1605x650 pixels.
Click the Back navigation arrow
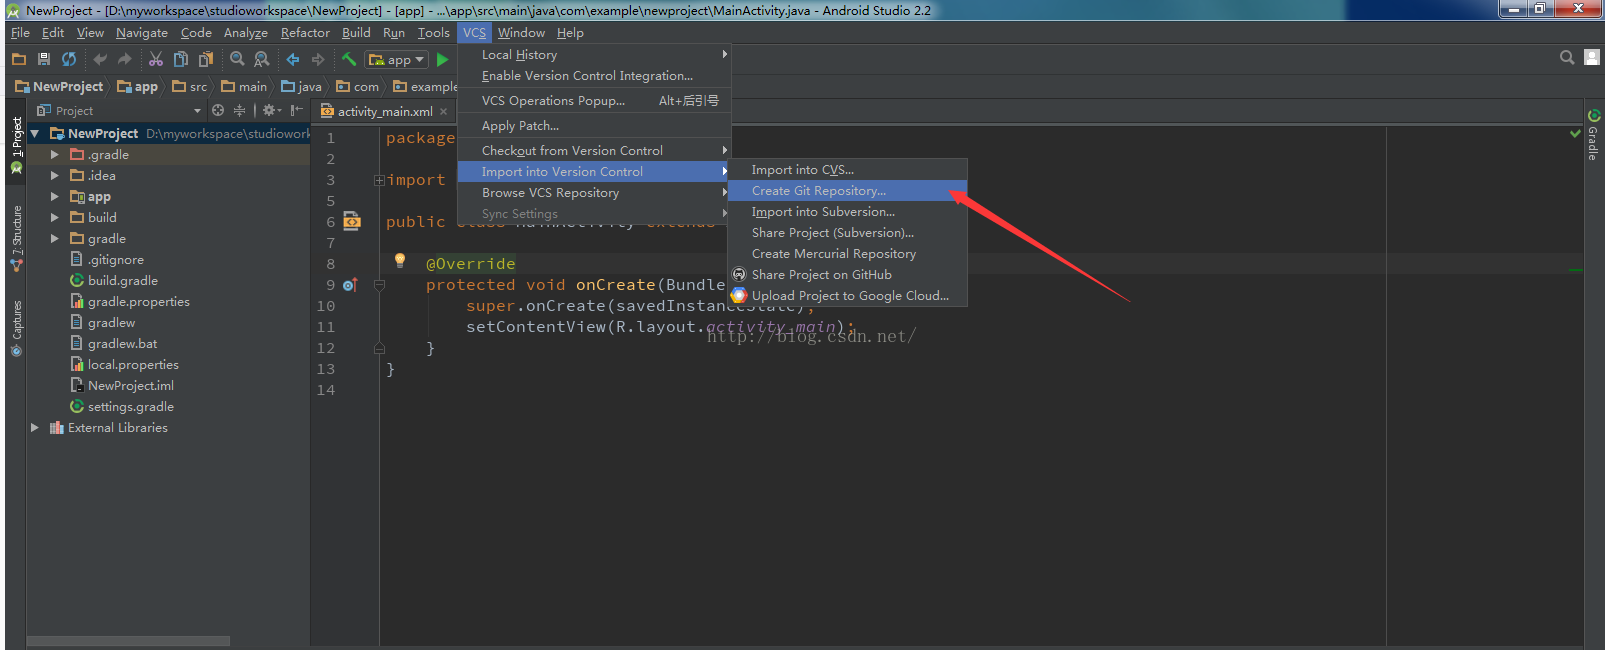tap(293, 60)
